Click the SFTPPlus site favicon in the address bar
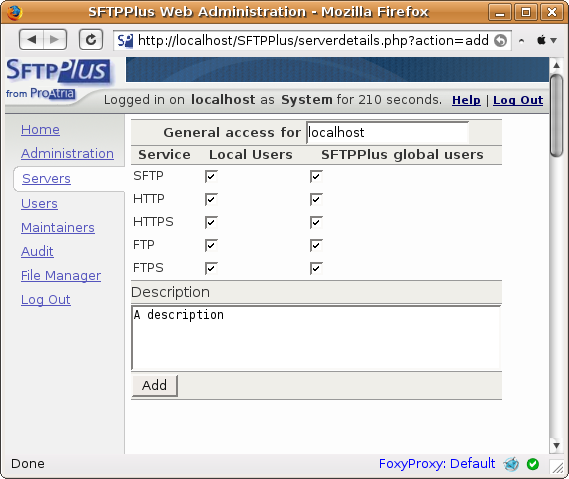 point(125,41)
